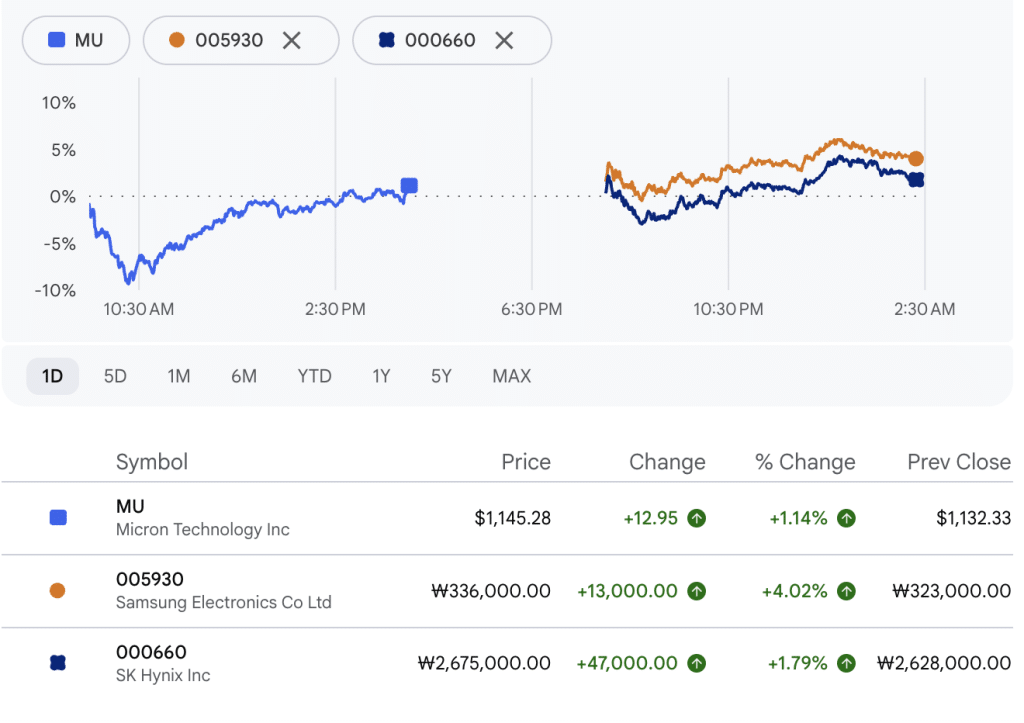Click up-arrow icon beside +13,000.00 change
Viewport: 1024px width, 723px height.
pos(697,591)
